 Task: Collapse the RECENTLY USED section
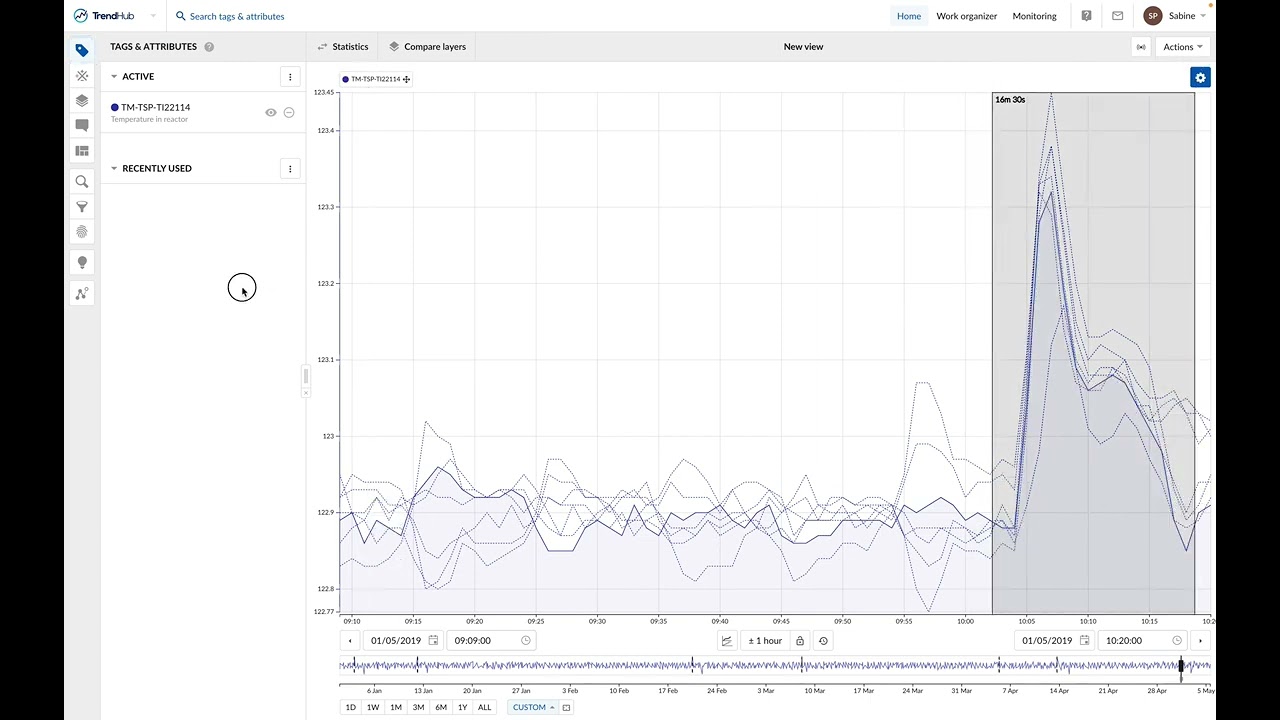pos(114,168)
